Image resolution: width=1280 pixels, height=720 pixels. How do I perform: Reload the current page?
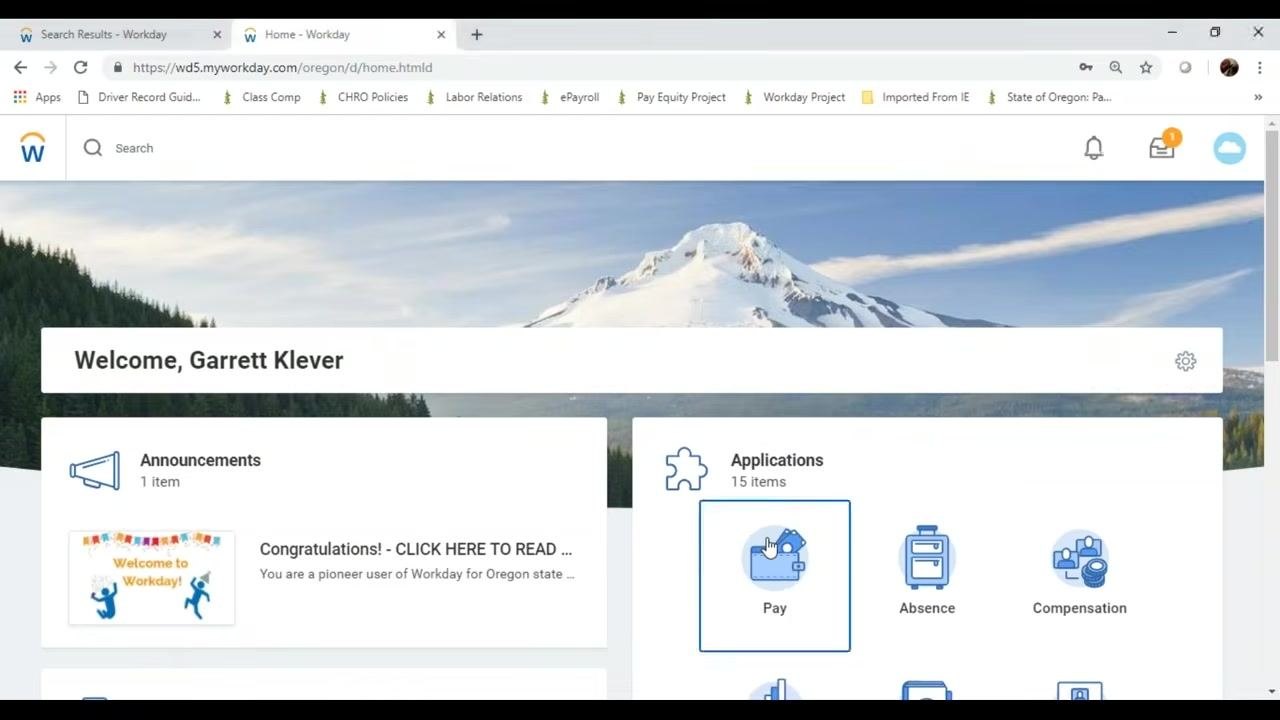coord(80,67)
